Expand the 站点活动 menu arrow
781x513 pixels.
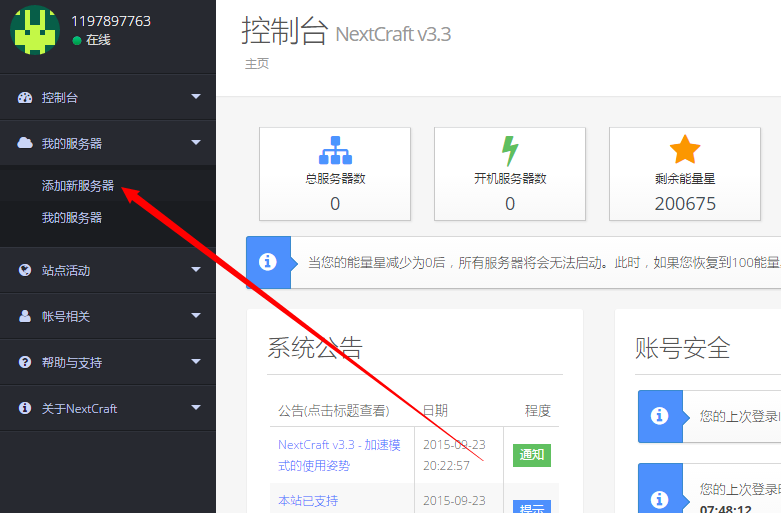[x=196, y=269]
